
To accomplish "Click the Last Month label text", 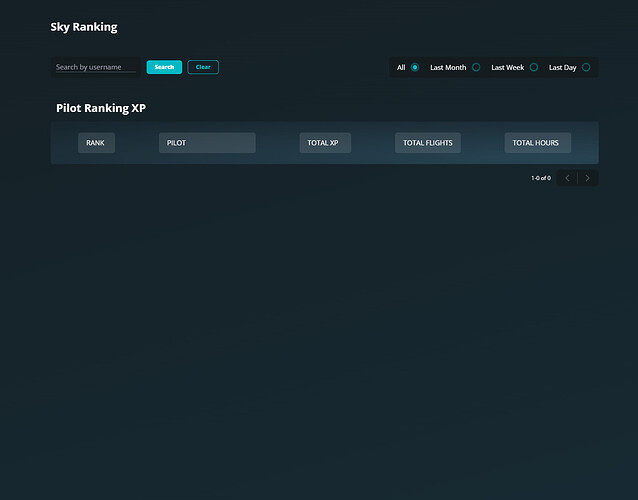I will (448, 68).
